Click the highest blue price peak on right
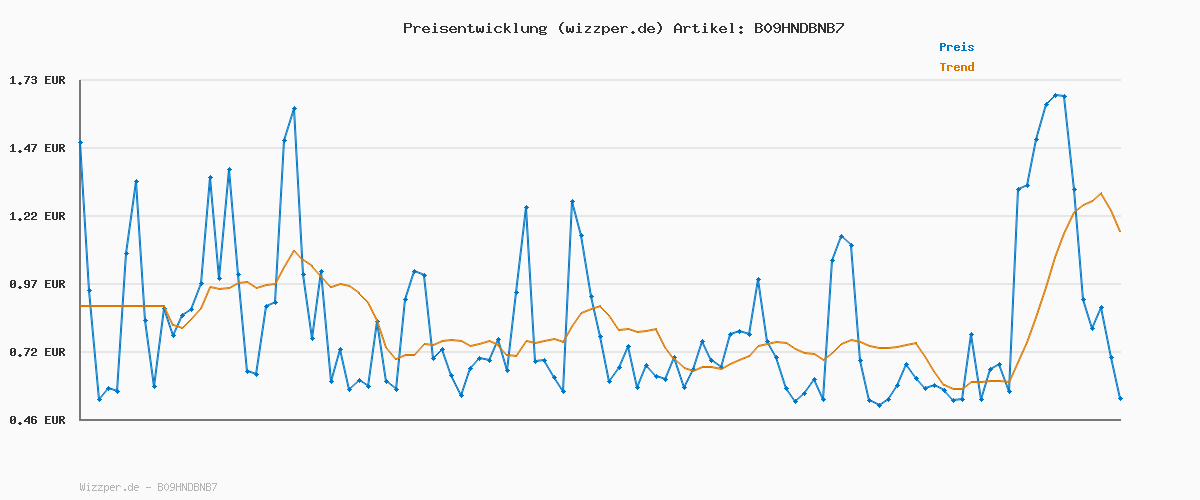The width and height of the screenshot is (1200, 500). tap(1056, 95)
